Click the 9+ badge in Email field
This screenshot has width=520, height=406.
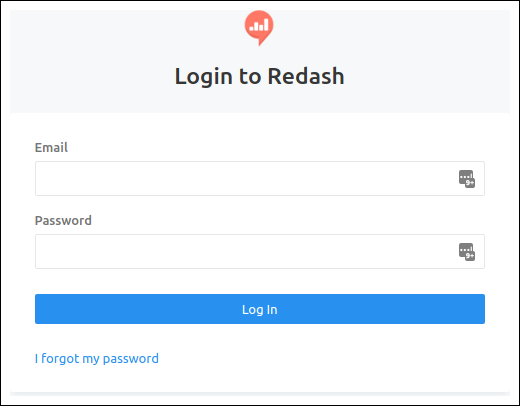[470, 183]
